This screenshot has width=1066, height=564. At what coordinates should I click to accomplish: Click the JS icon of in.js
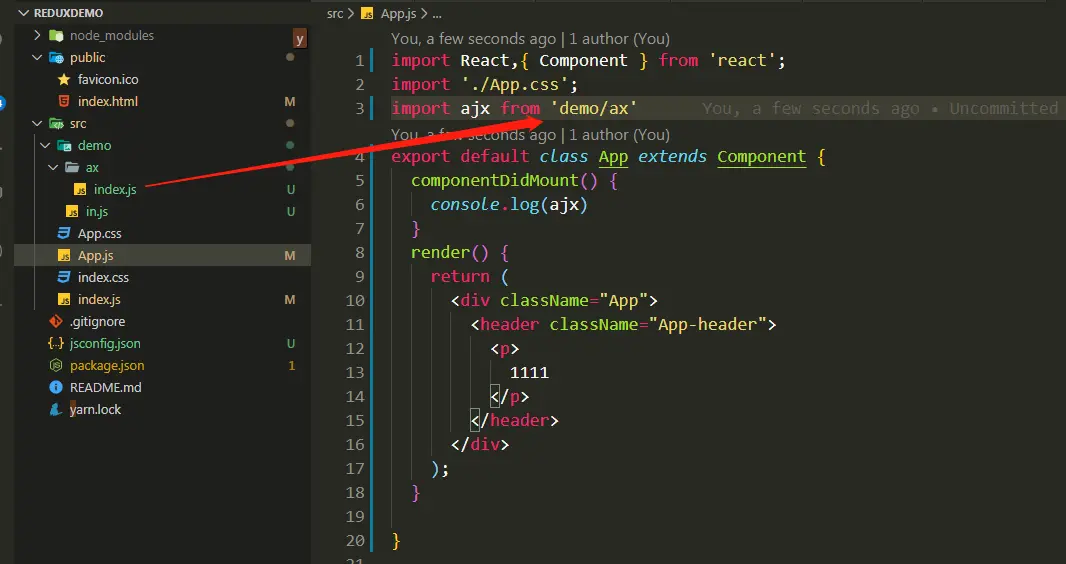71,211
